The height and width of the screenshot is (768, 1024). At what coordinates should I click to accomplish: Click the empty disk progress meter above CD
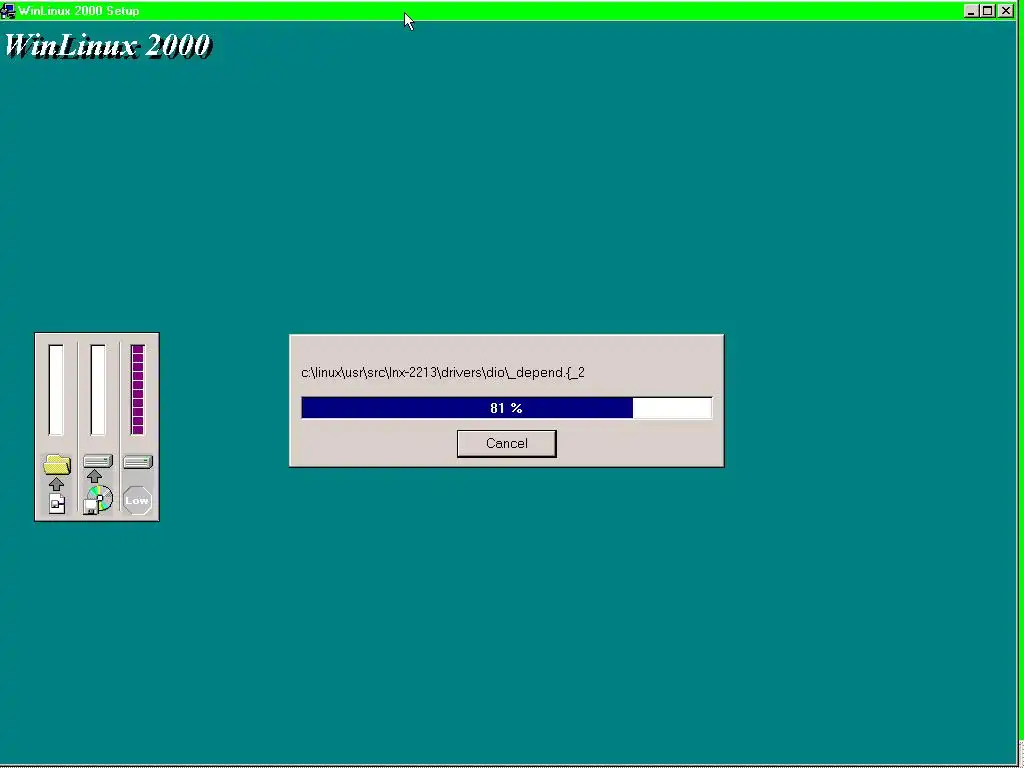tap(98, 390)
